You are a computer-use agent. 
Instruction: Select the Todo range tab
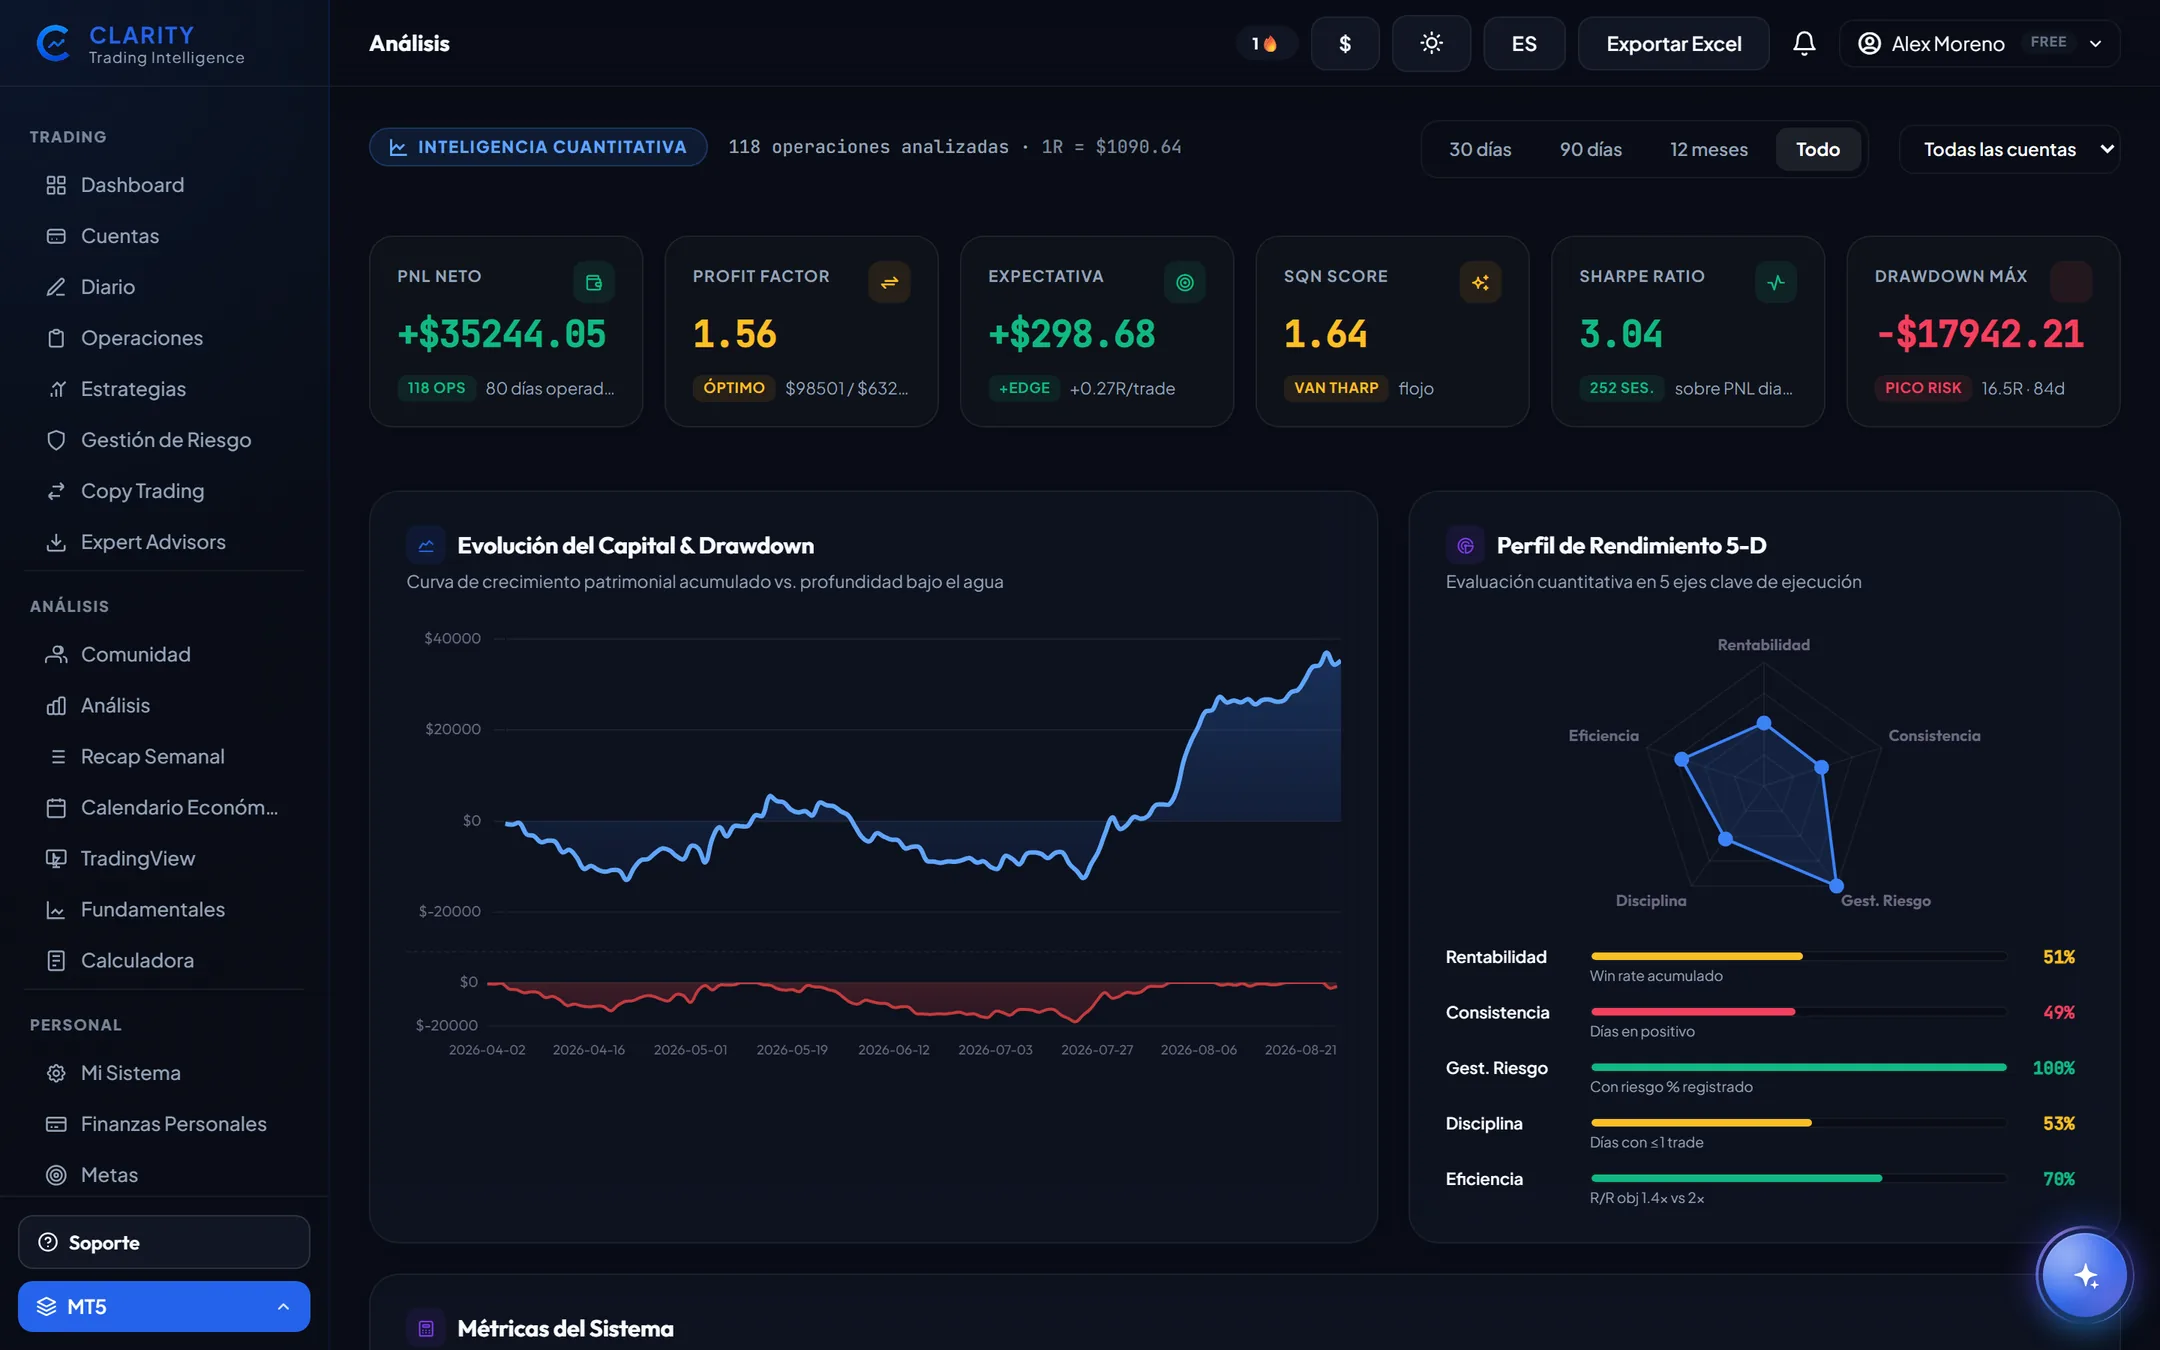[1818, 149]
